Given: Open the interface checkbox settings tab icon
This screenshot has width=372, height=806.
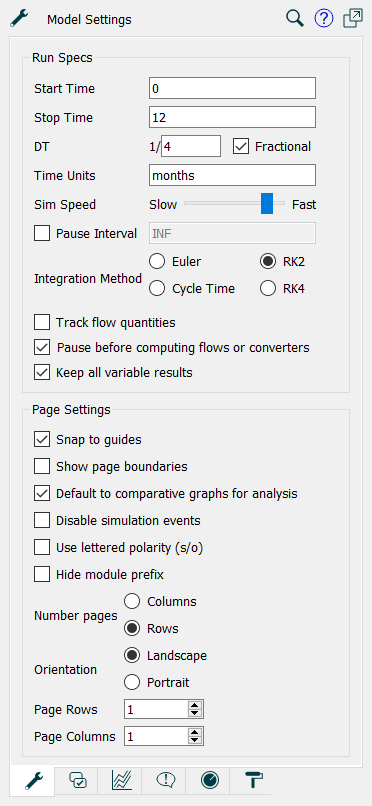Looking at the screenshot, I should point(78,780).
